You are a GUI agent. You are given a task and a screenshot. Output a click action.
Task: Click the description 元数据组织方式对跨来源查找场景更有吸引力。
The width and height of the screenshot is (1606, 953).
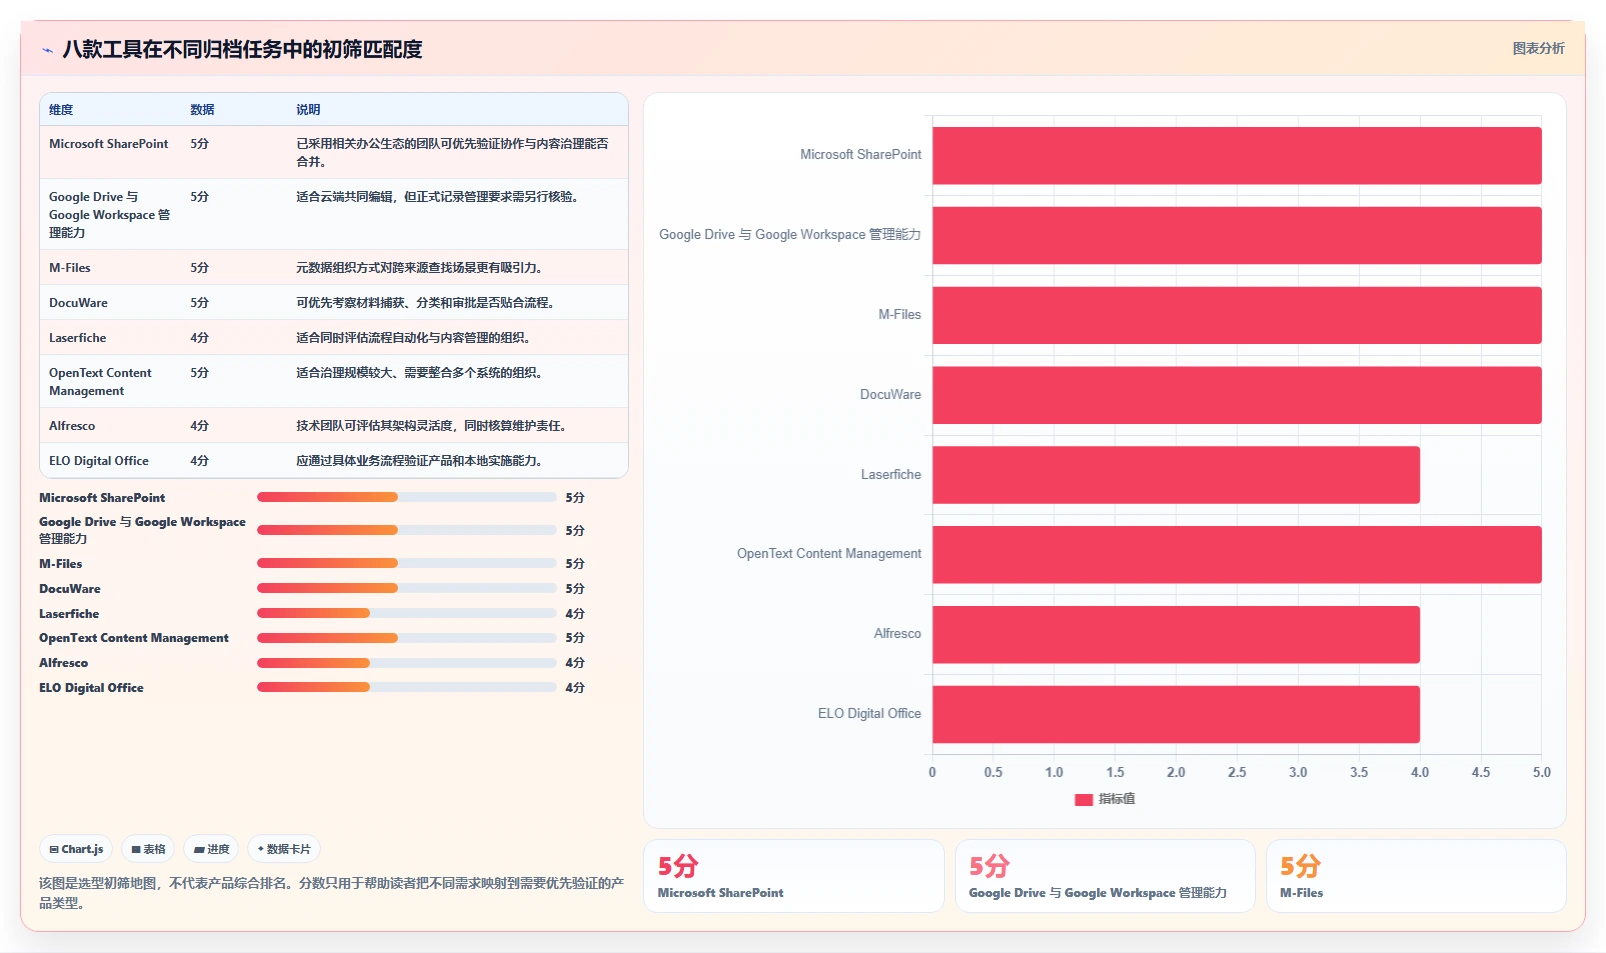(x=419, y=268)
